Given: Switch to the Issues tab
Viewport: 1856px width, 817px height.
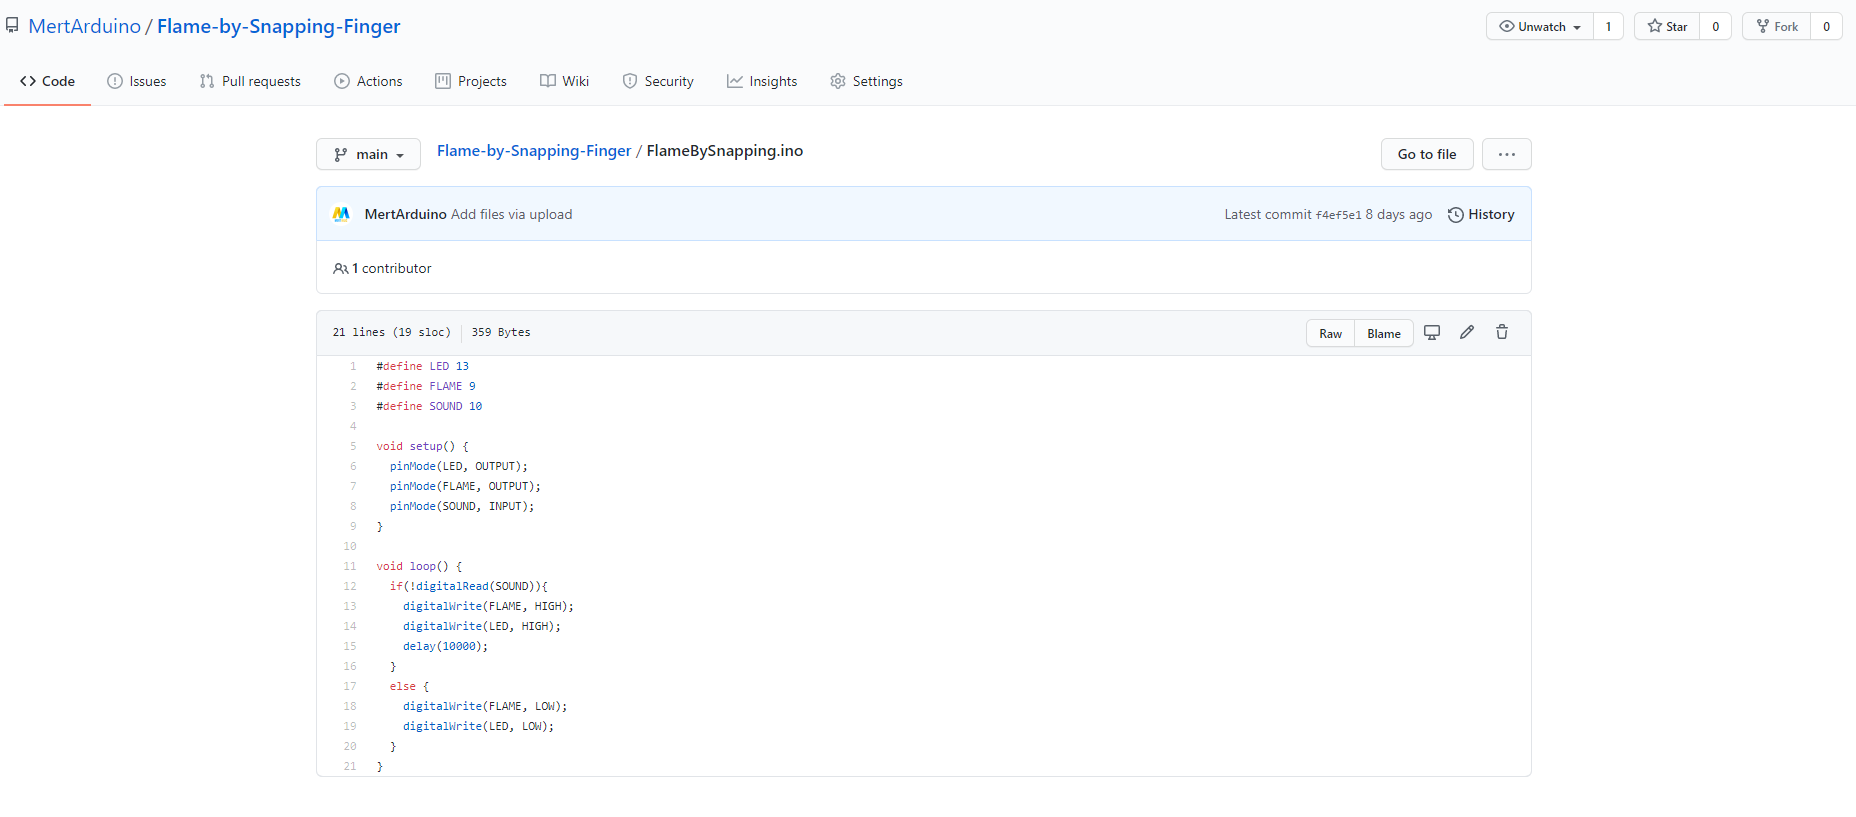Looking at the screenshot, I should (137, 81).
